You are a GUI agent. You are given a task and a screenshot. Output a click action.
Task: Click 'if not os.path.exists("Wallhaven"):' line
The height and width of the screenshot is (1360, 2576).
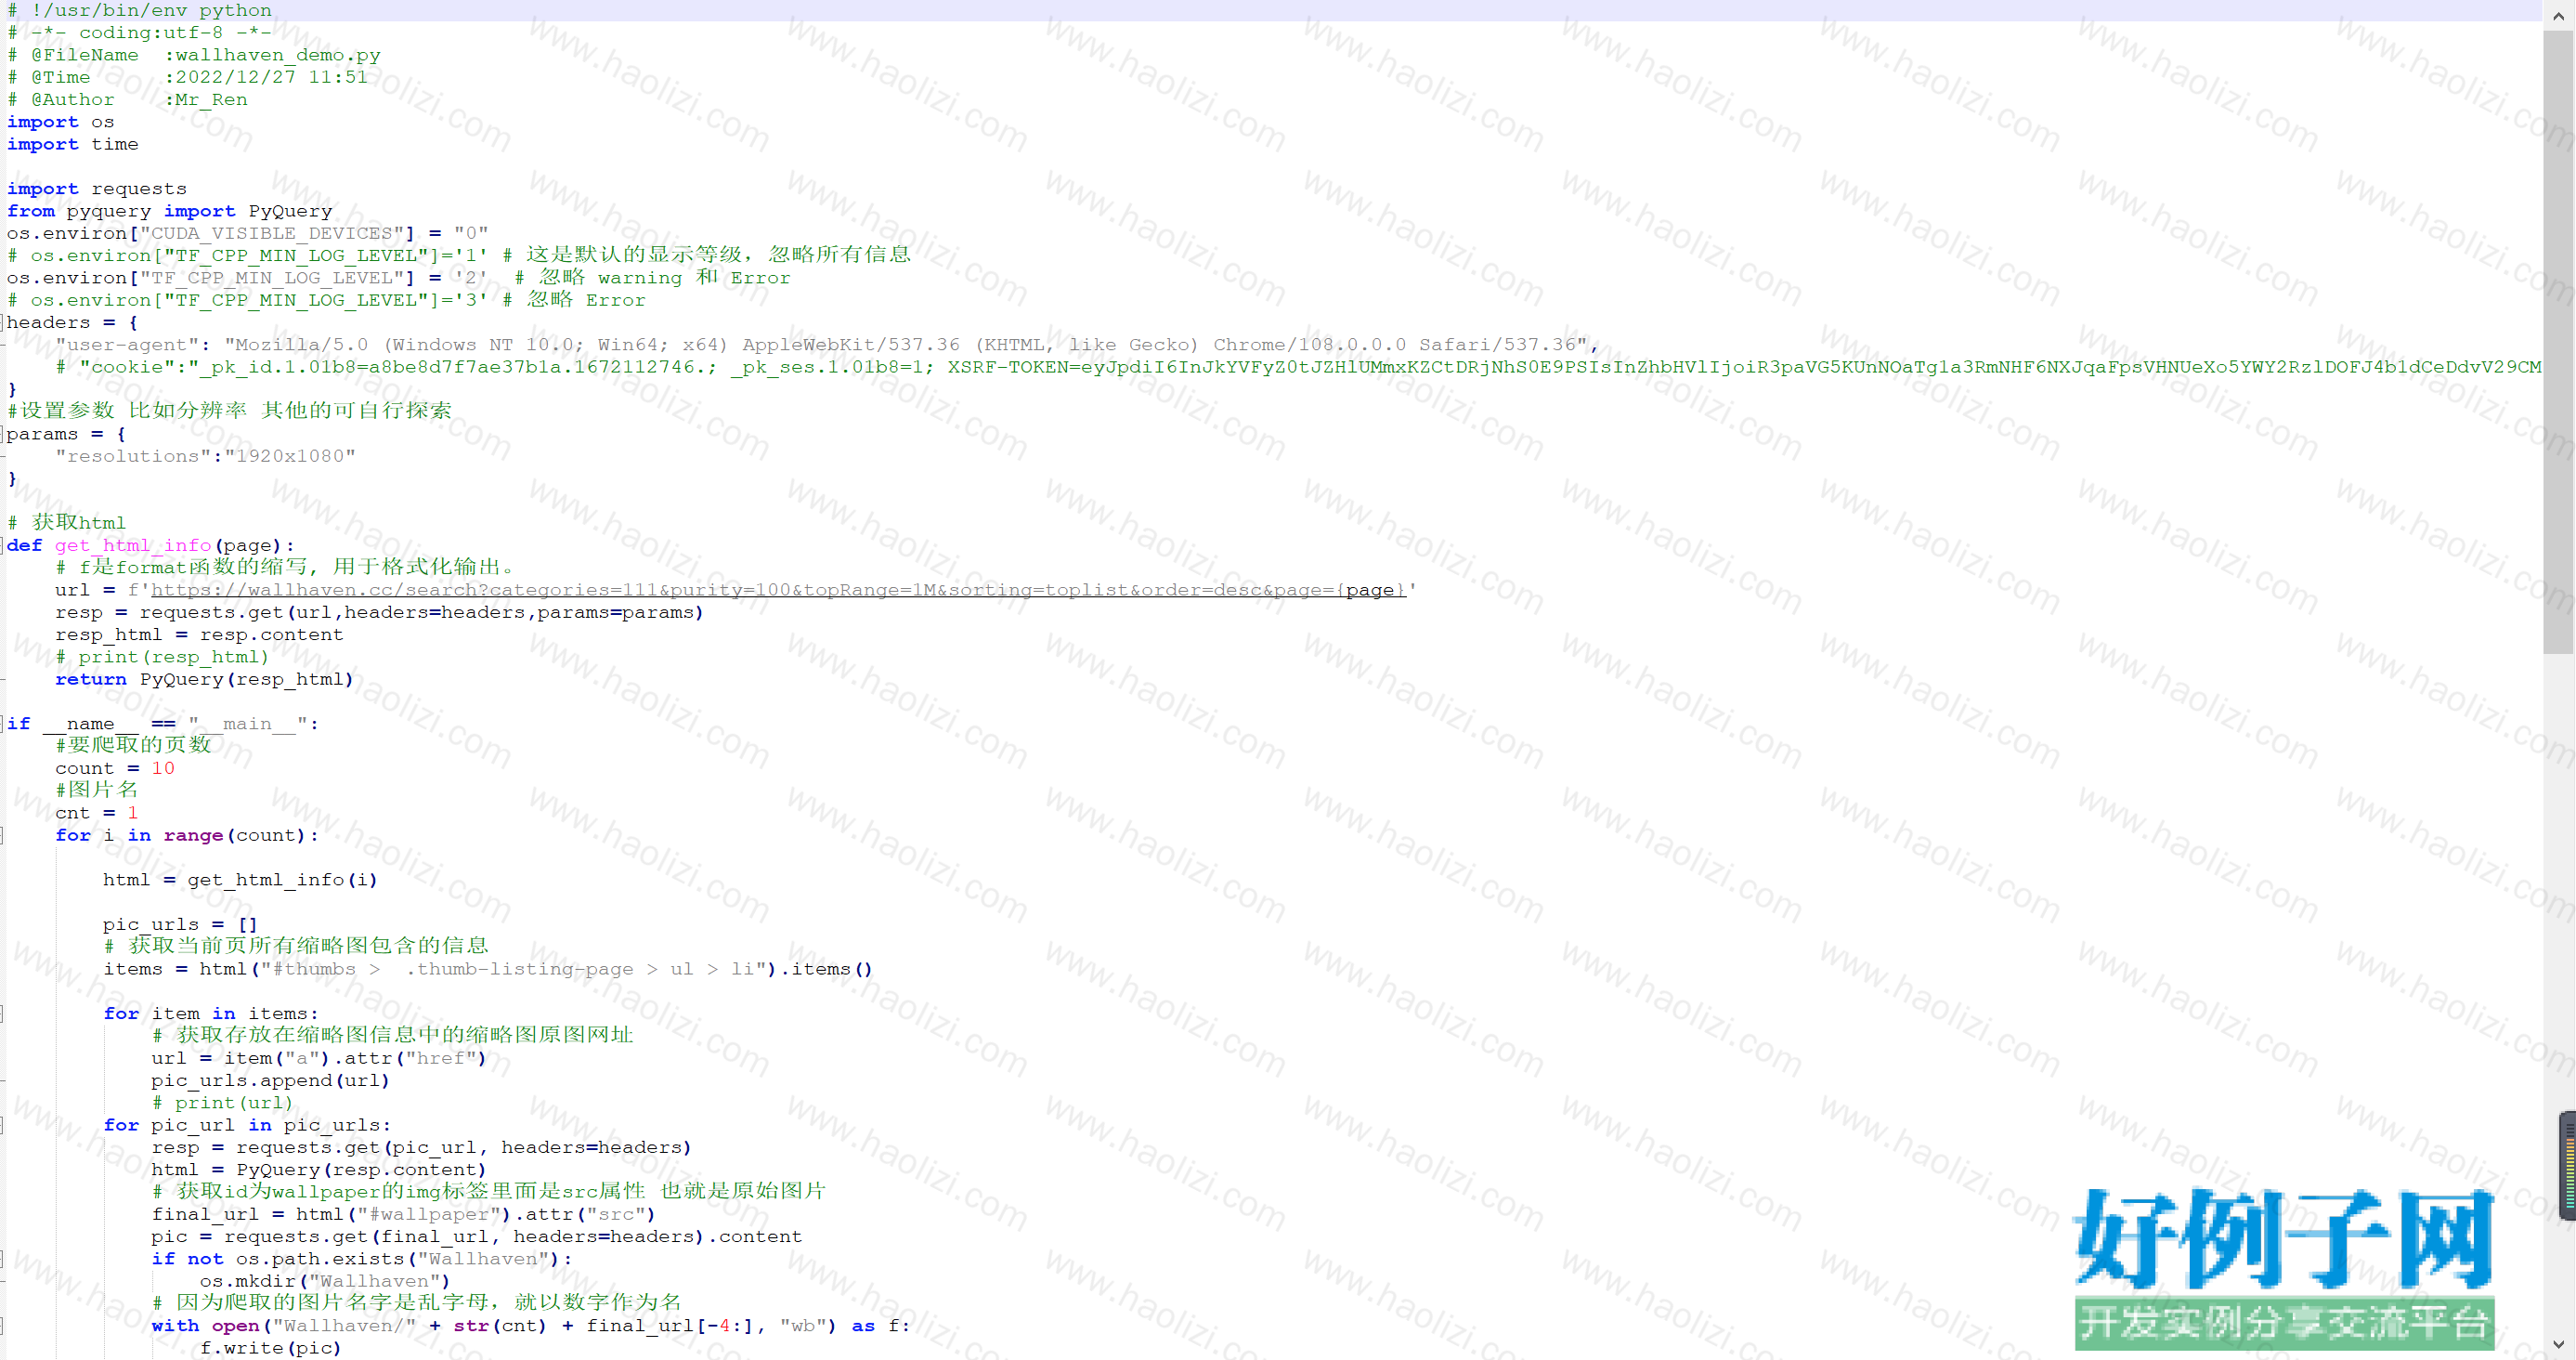(x=363, y=1259)
